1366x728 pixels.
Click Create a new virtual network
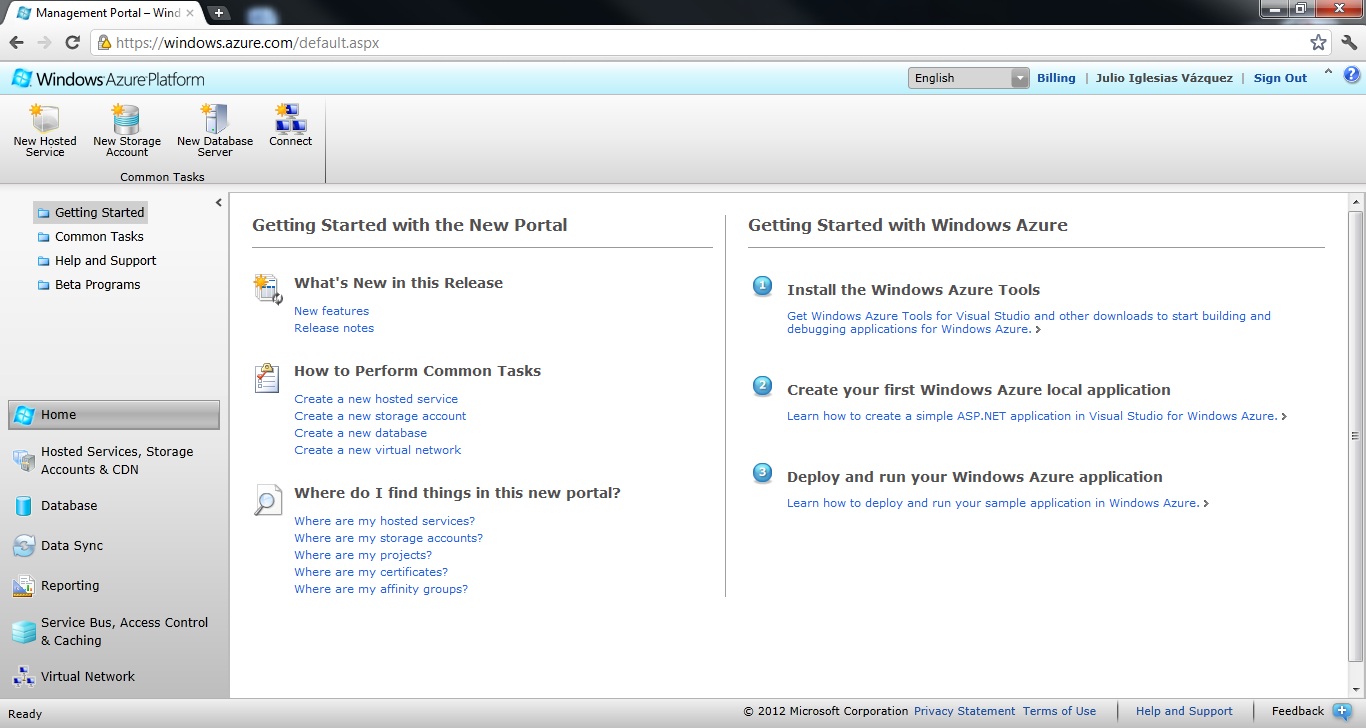pos(378,450)
